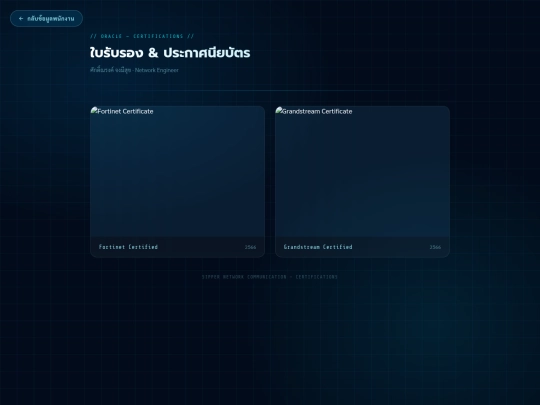Click the left arrow icon in back button

click(x=21, y=19)
